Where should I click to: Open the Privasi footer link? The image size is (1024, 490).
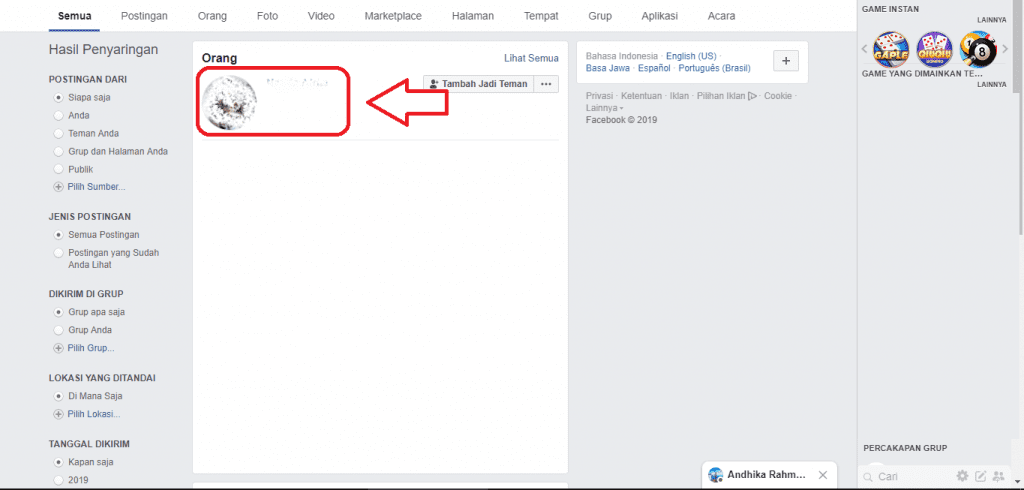pos(599,96)
